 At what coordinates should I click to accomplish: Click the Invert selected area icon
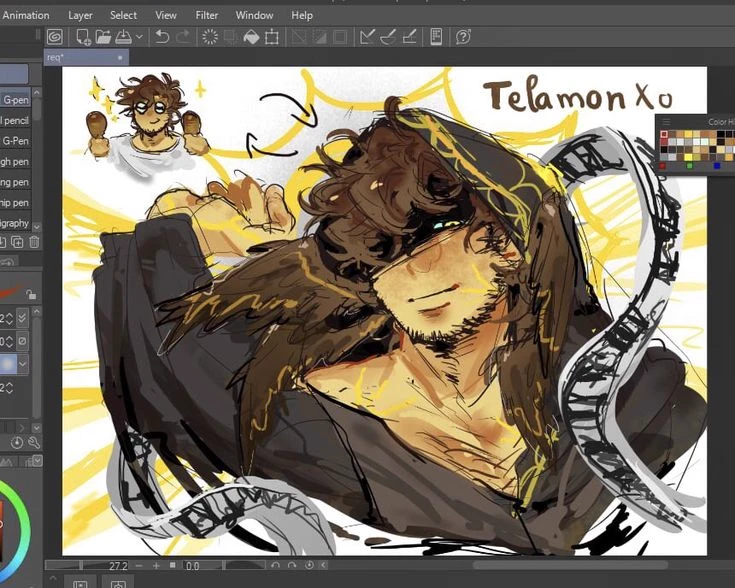(319, 37)
